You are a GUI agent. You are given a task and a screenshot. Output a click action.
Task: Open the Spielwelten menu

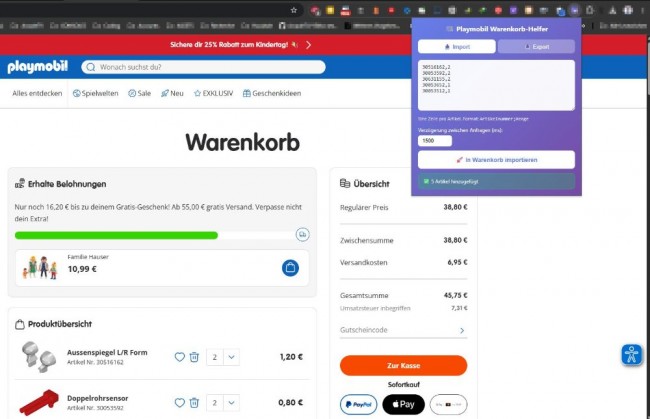click(95, 93)
